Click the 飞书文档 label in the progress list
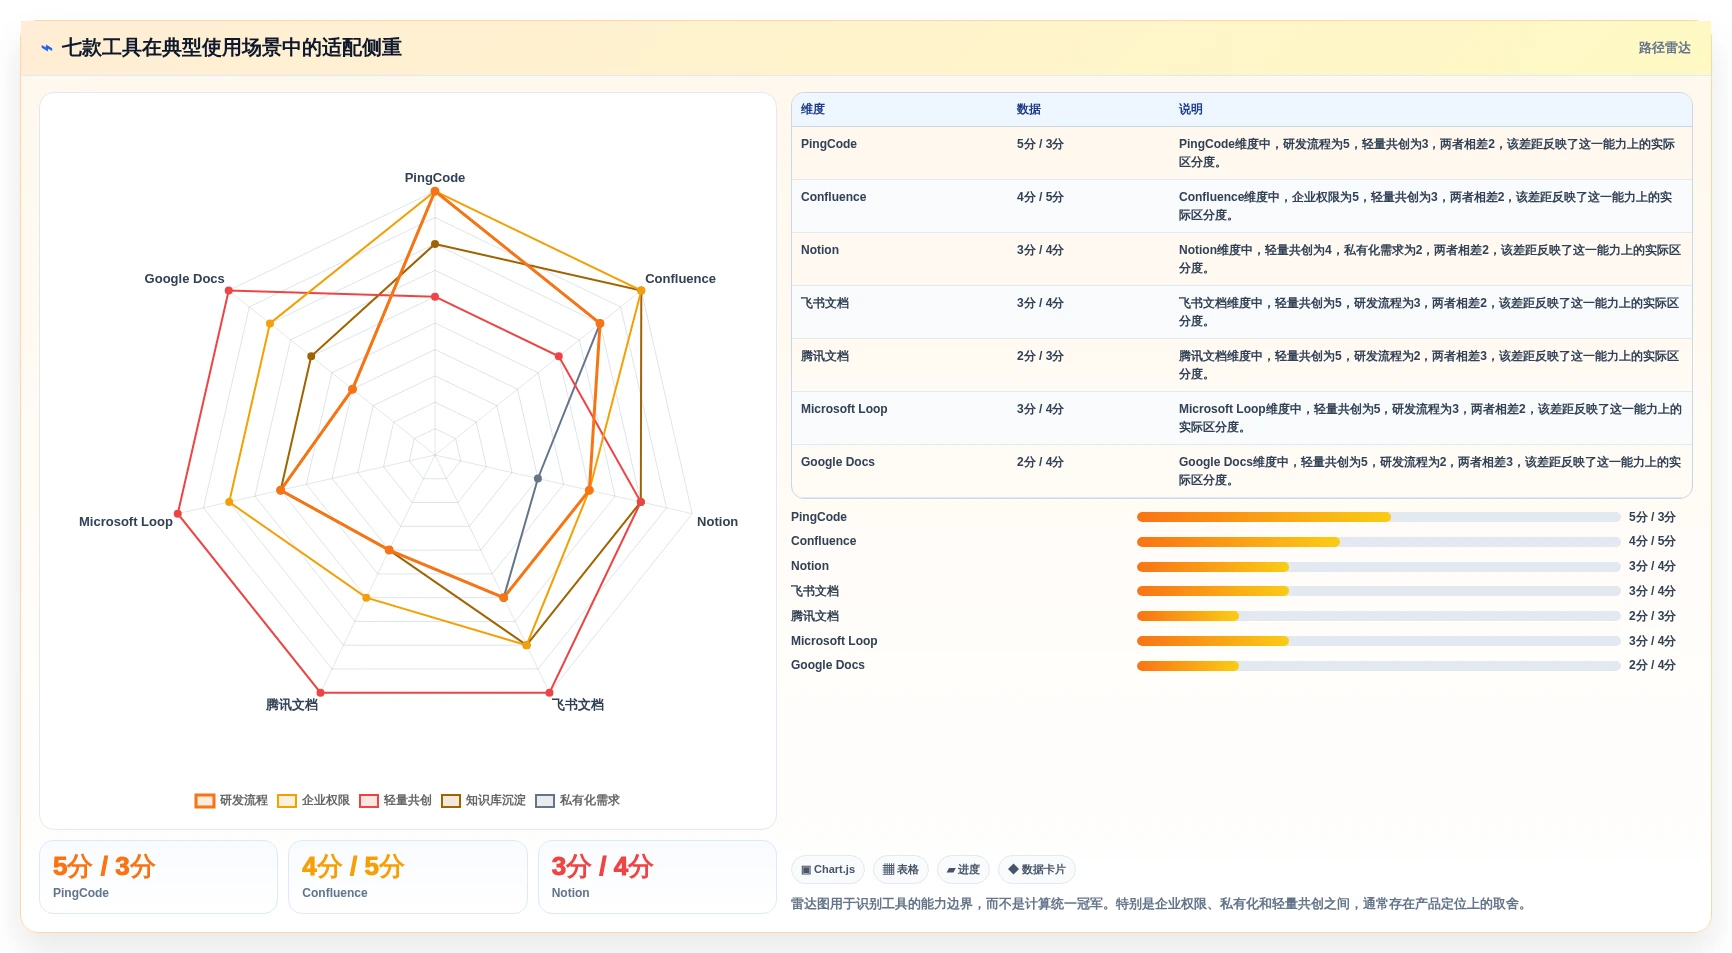This screenshot has height=953, width=1732. pos(815,591)
